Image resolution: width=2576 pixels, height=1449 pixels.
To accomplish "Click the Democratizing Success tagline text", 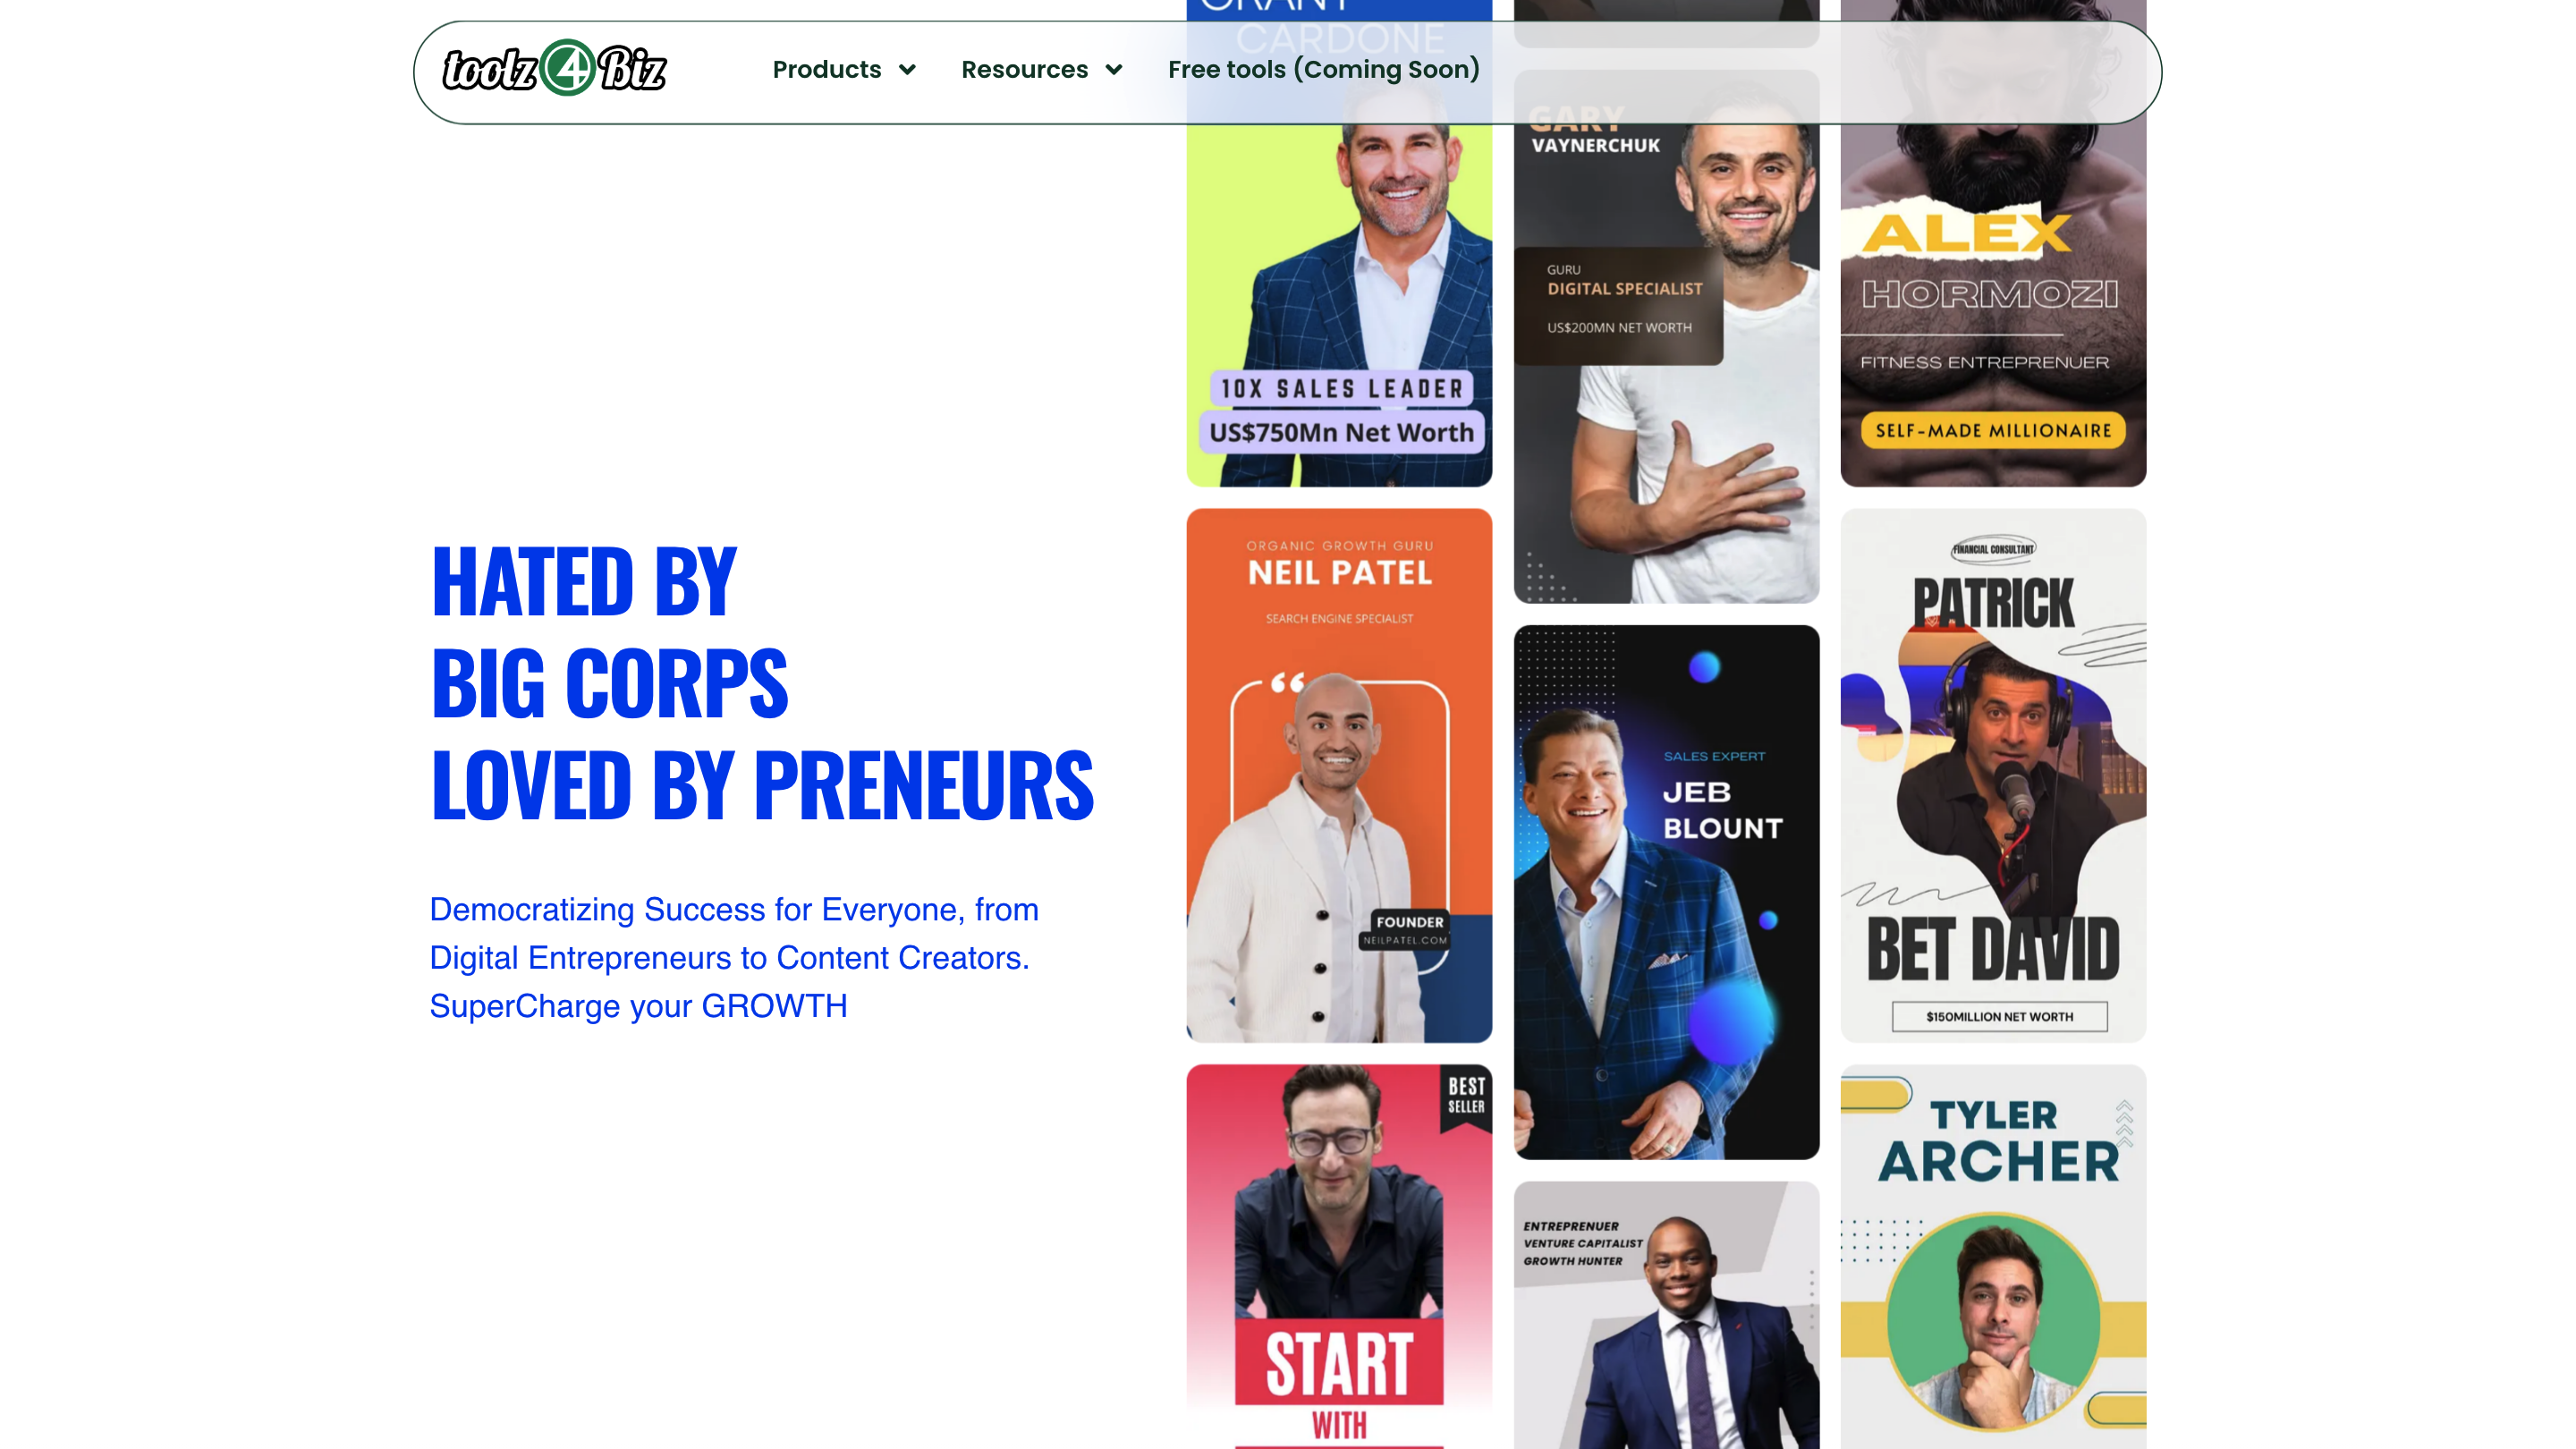I will [735, 957].
